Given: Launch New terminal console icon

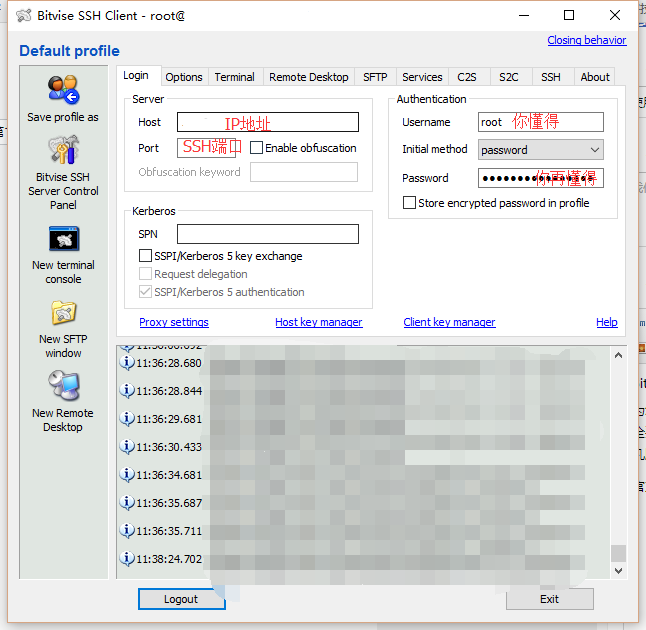Looking at the screenshot, I should [x=63, y=239].
